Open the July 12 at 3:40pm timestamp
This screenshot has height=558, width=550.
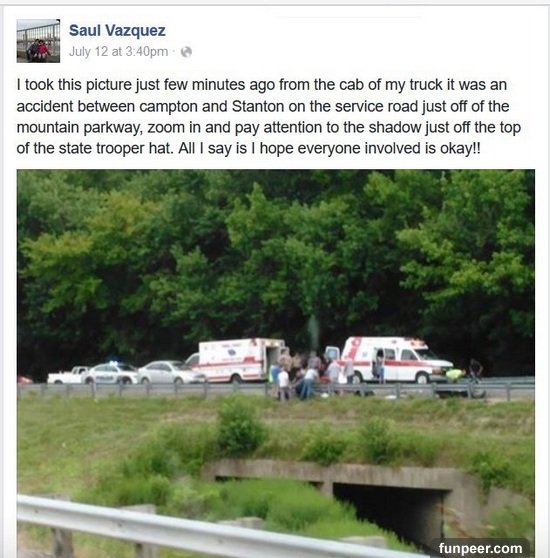tap(118, 52)
